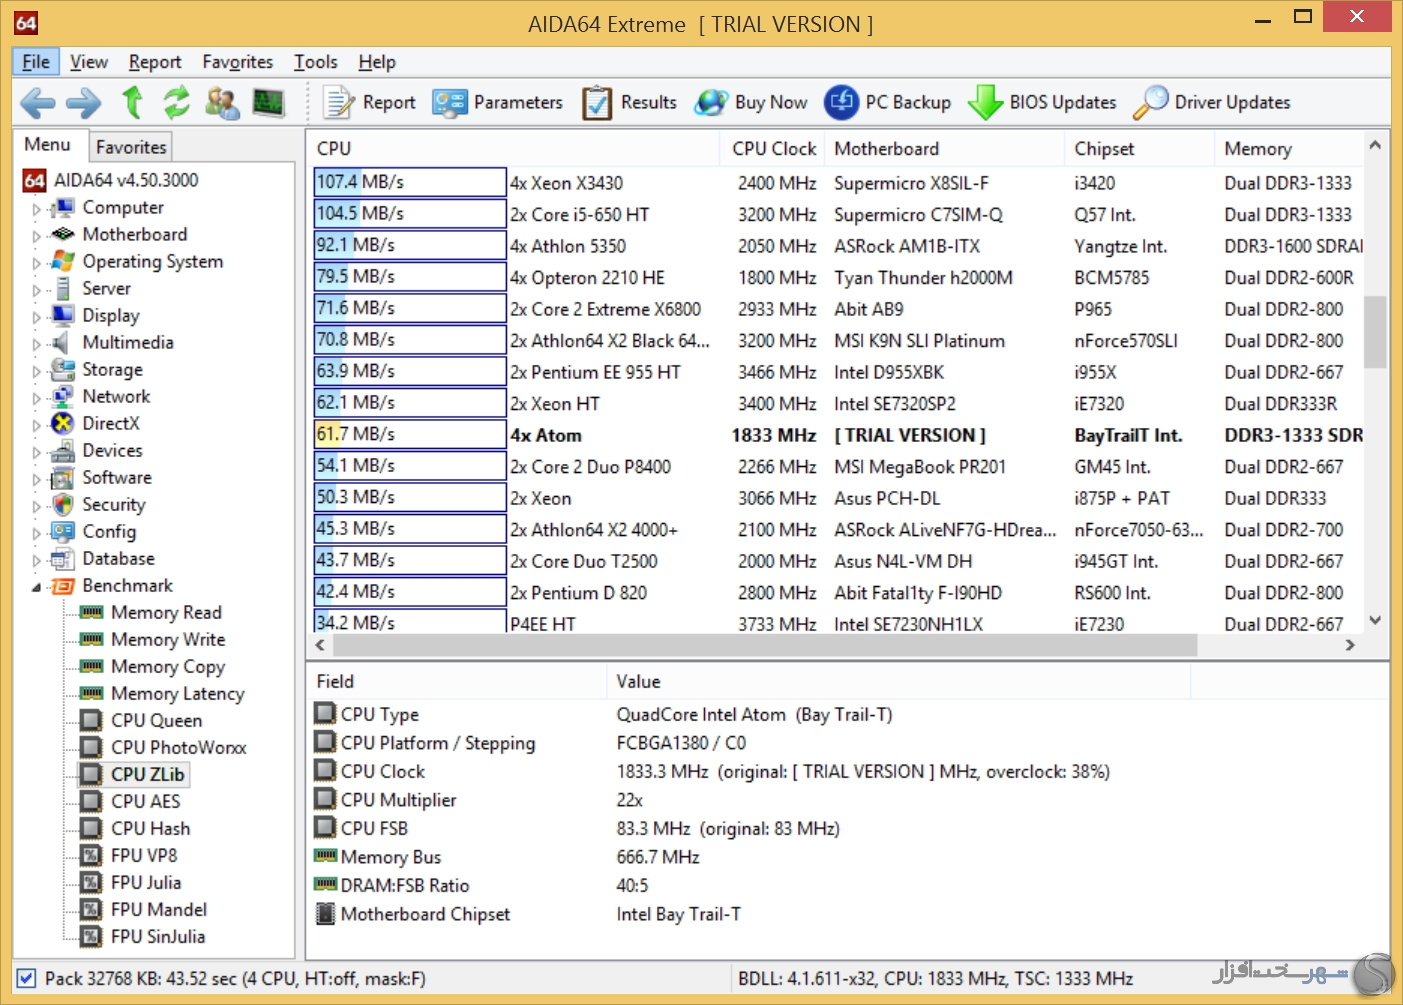Screen dimensions: 1403x1005
Task: Open the Help menu
Action: coord(377,62)
